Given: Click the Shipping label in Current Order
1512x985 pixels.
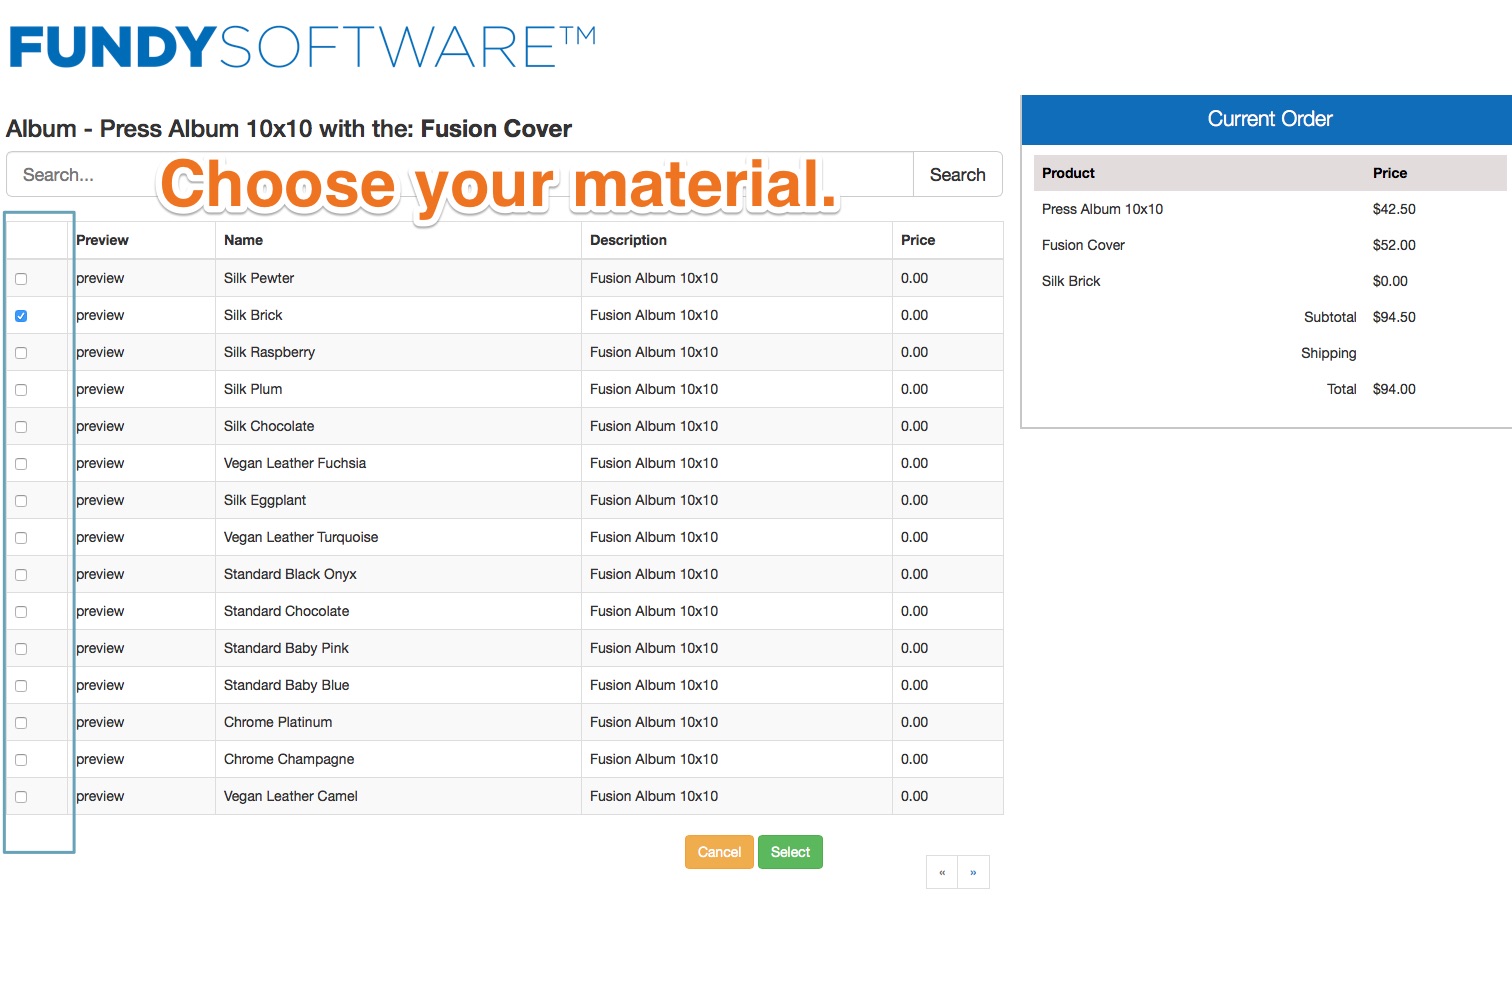Looking at the screenshot, I should point(1329,353).
